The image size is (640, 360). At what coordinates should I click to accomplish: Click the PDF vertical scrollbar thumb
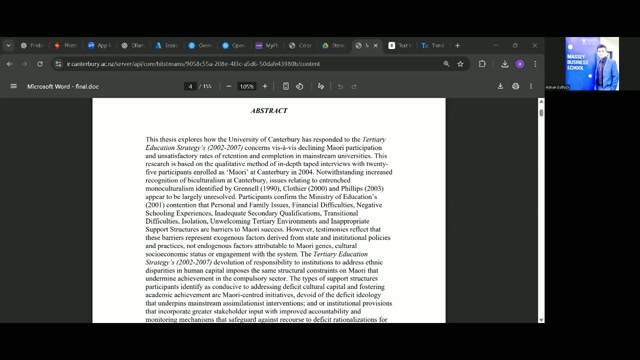(x=541, y=113)
